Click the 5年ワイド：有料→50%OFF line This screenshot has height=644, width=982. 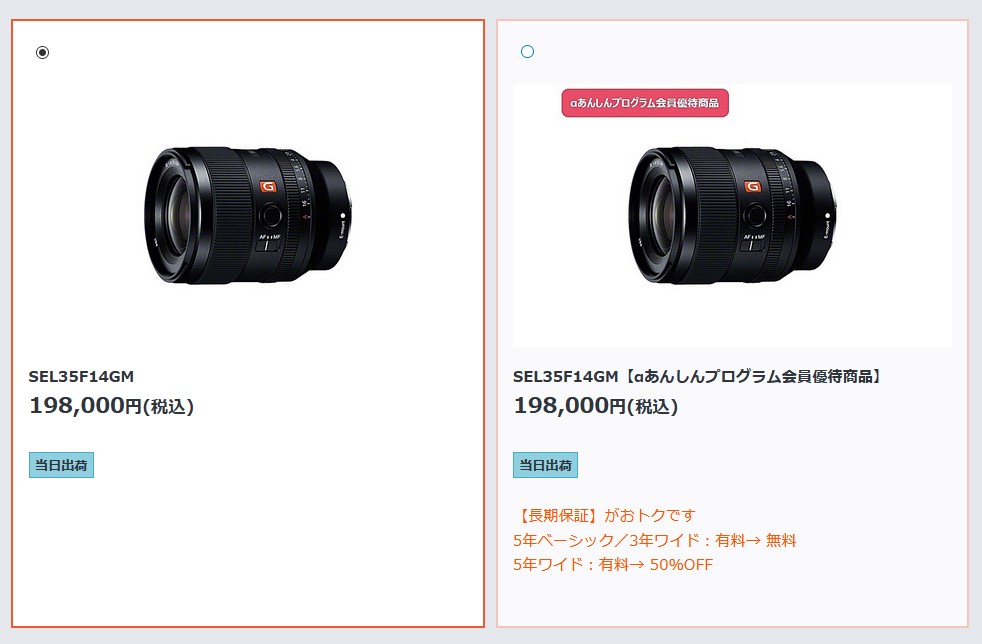pos(612,564)
